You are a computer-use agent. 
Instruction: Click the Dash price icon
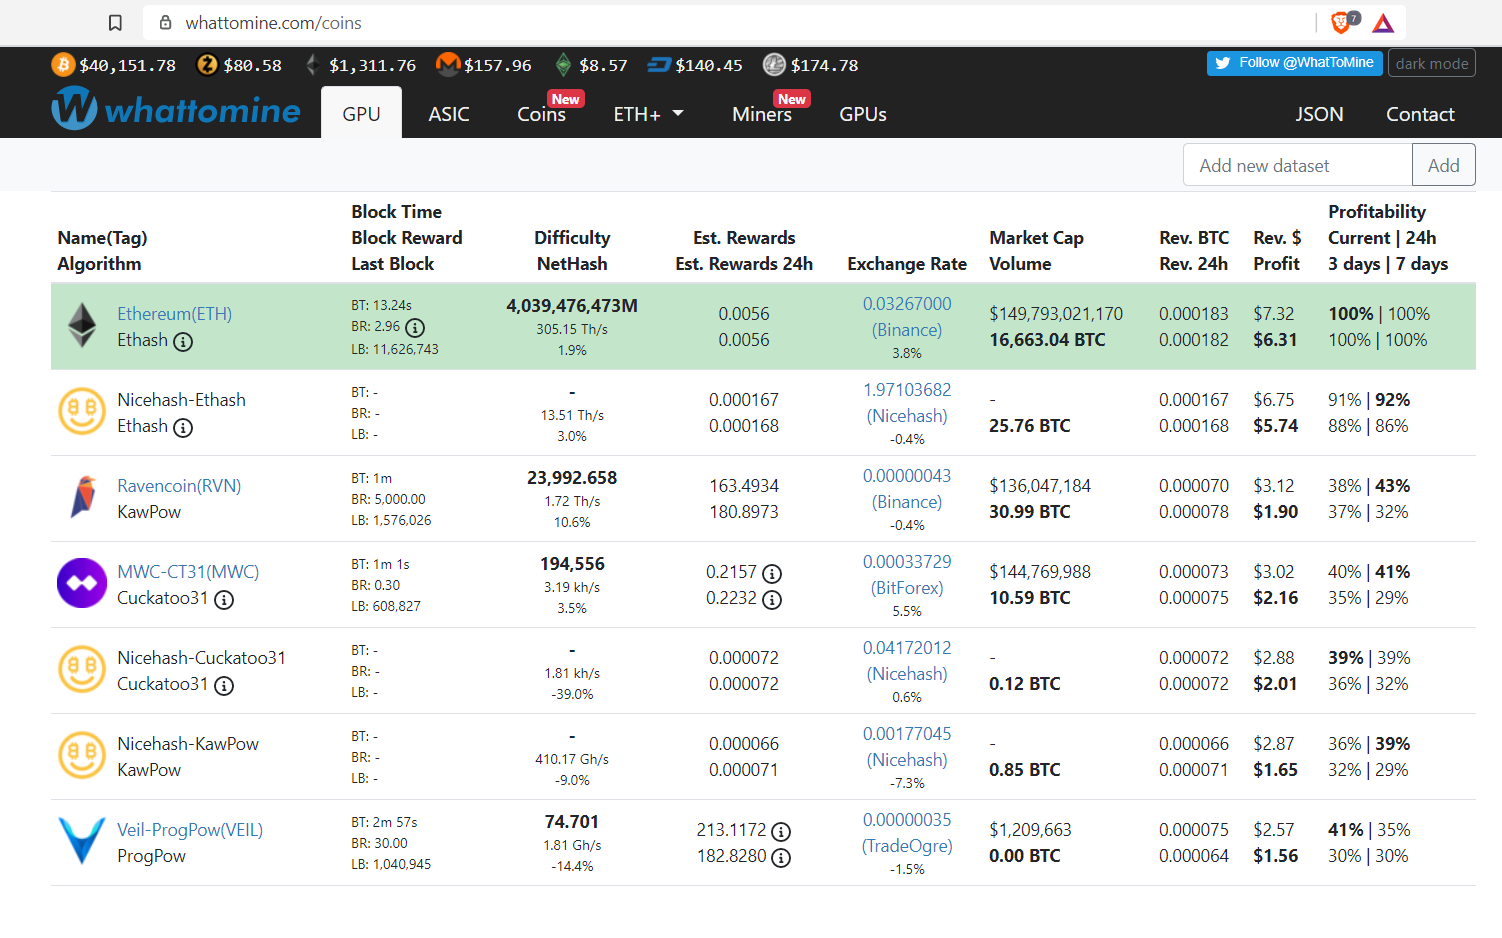(659, 65)
